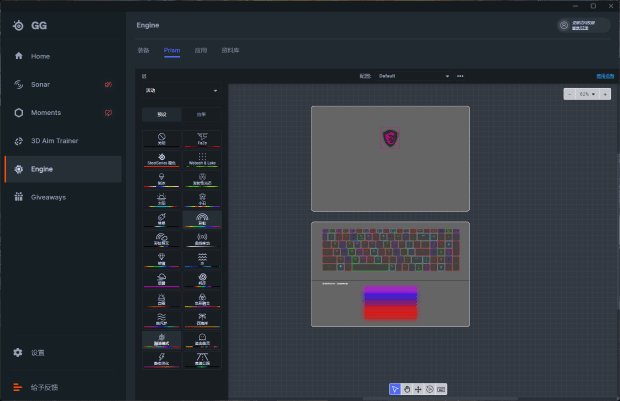Select the flower preset

point(202,199)
